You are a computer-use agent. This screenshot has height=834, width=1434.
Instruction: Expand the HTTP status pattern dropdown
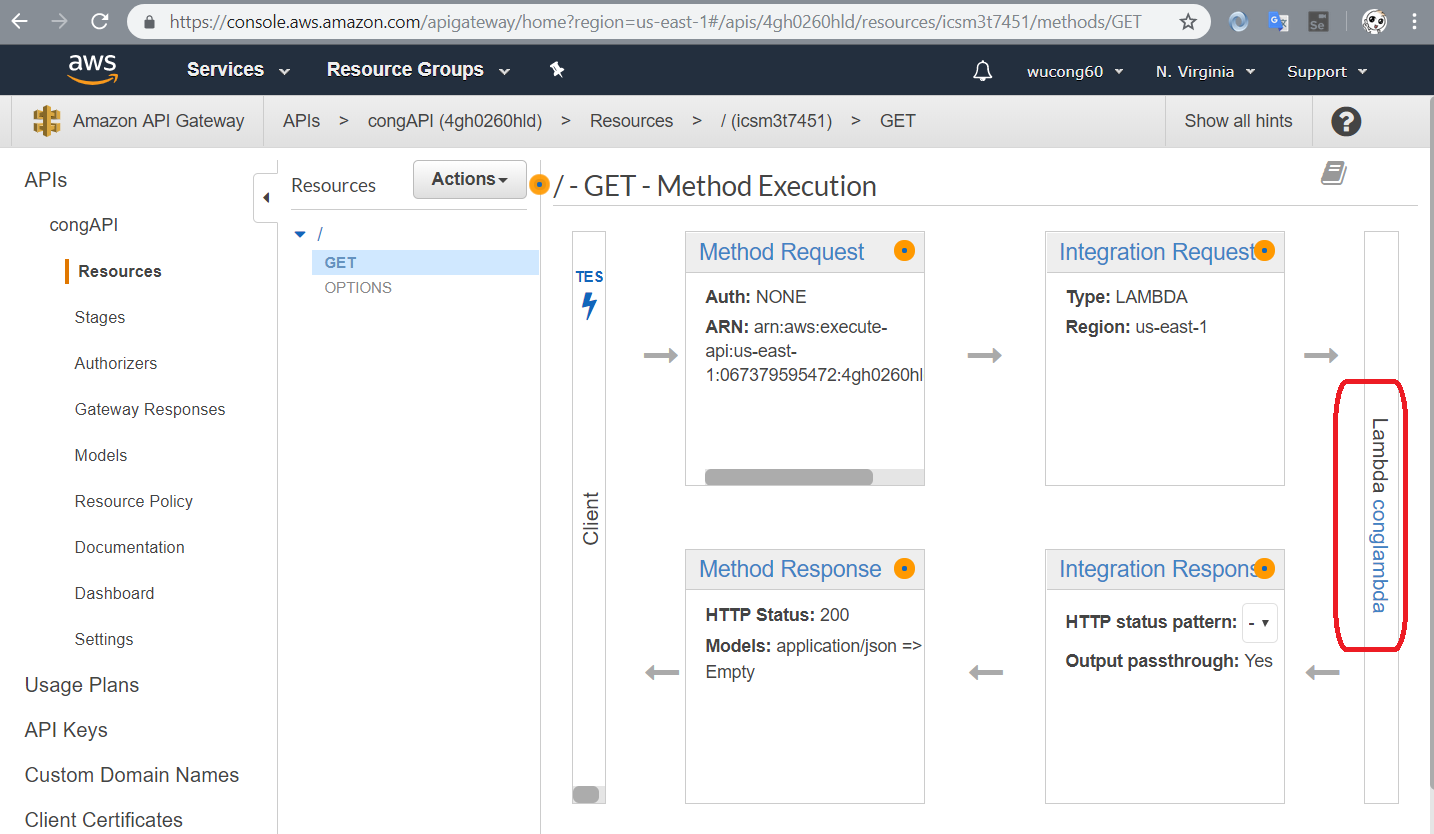click(1259, 623)
